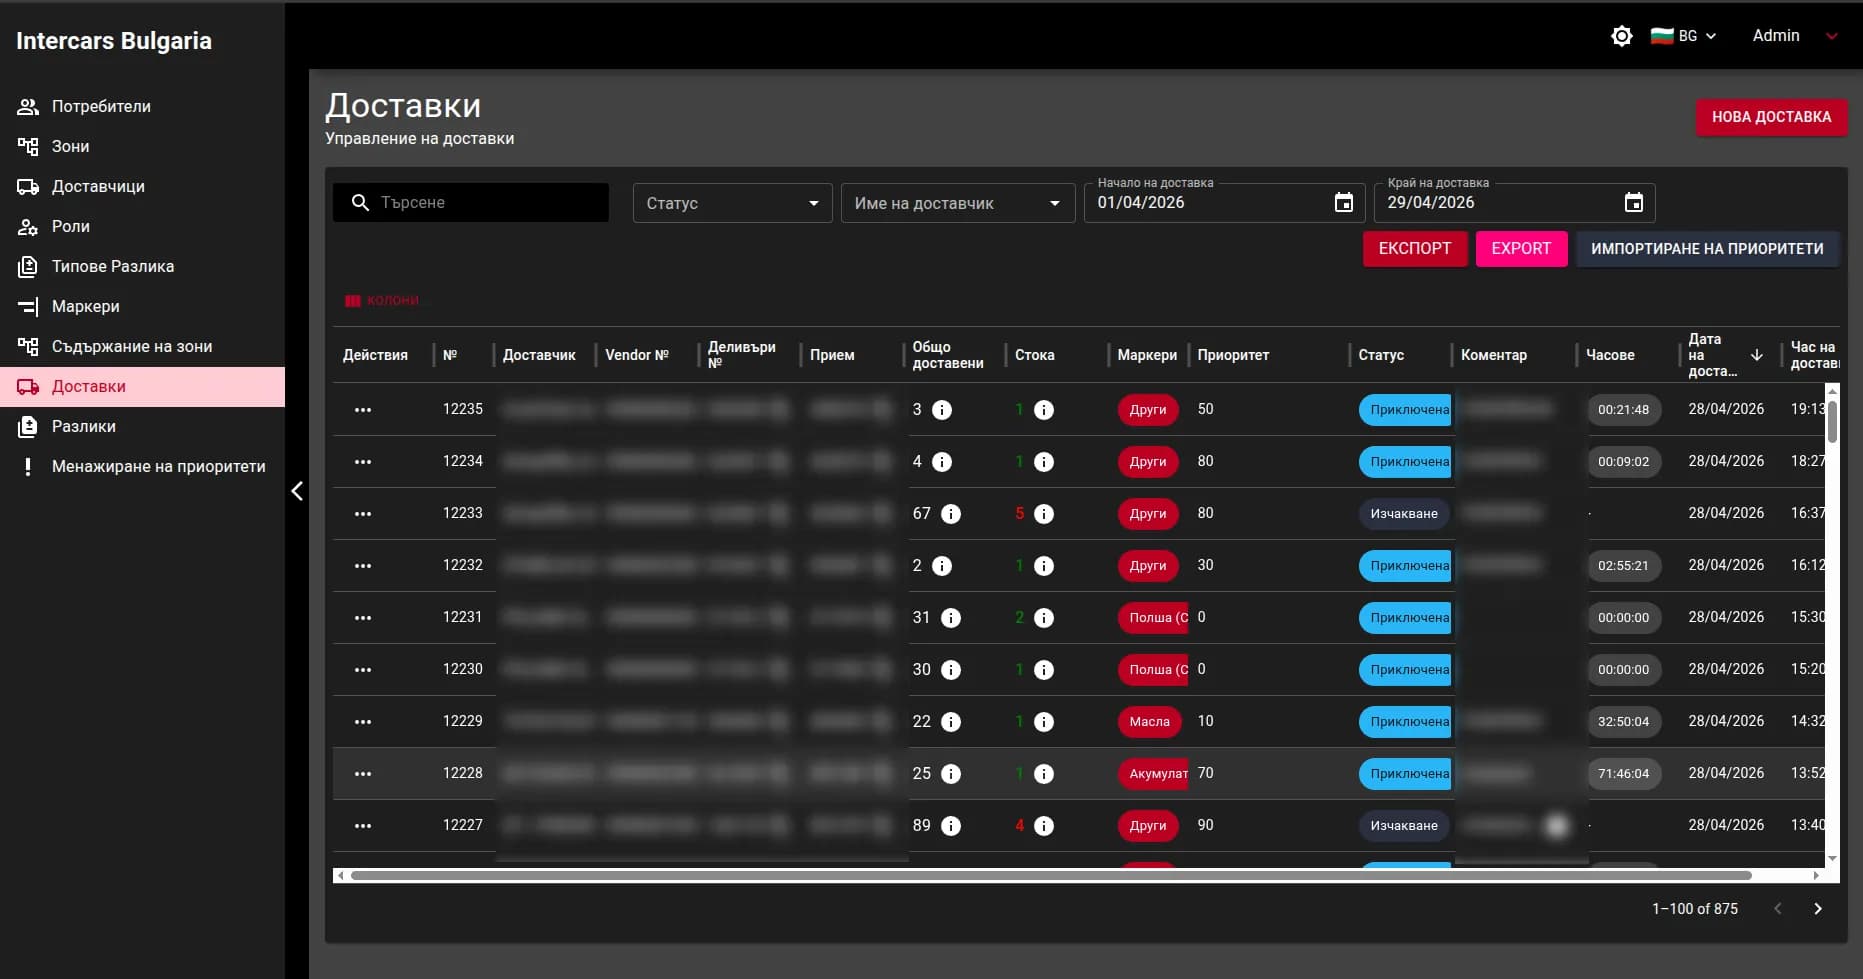
Task: Click the 02:55:21 hours chip
Action: 1624,566
